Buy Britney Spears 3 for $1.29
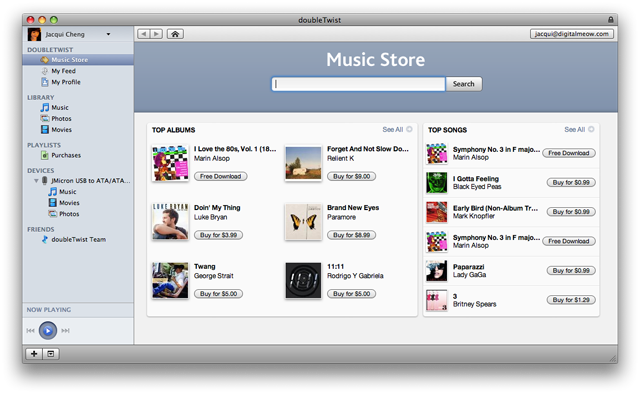The image size is (640, 394). 571,300
